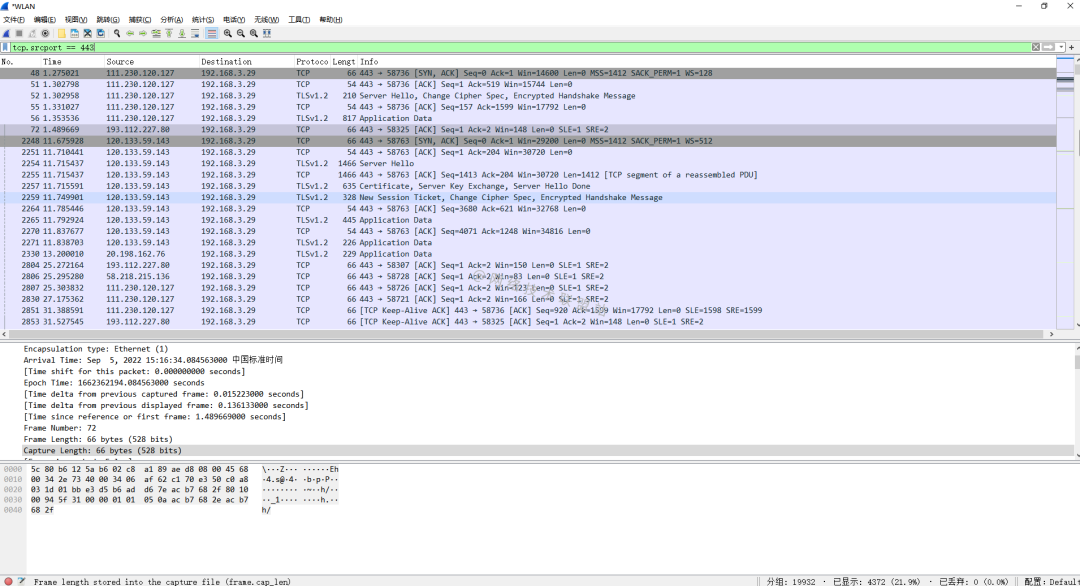Open the expert information status icon

(x=8, y=582)
